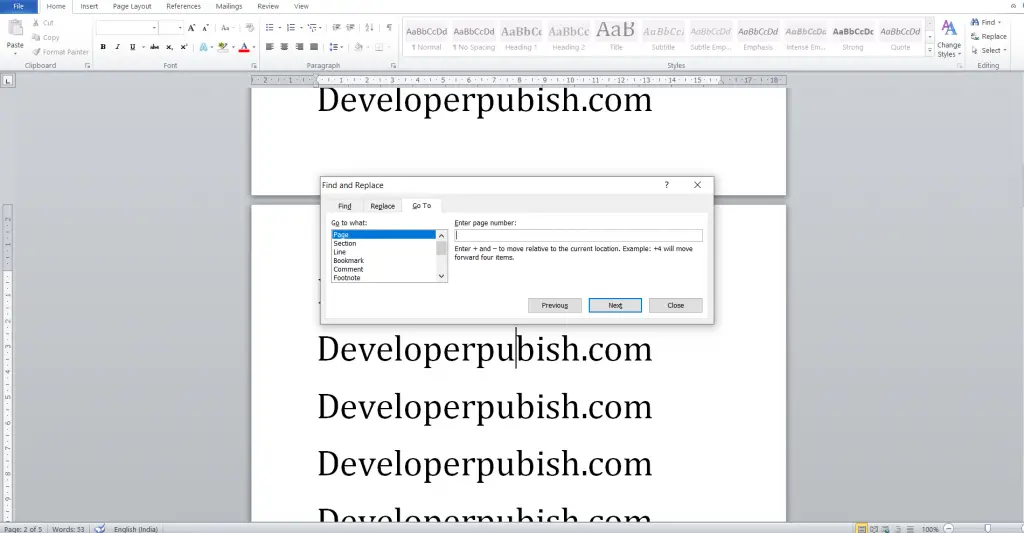Click the Center alignment icon
The height and width of the screenshot is (533, 1024).
pos(285,47)
